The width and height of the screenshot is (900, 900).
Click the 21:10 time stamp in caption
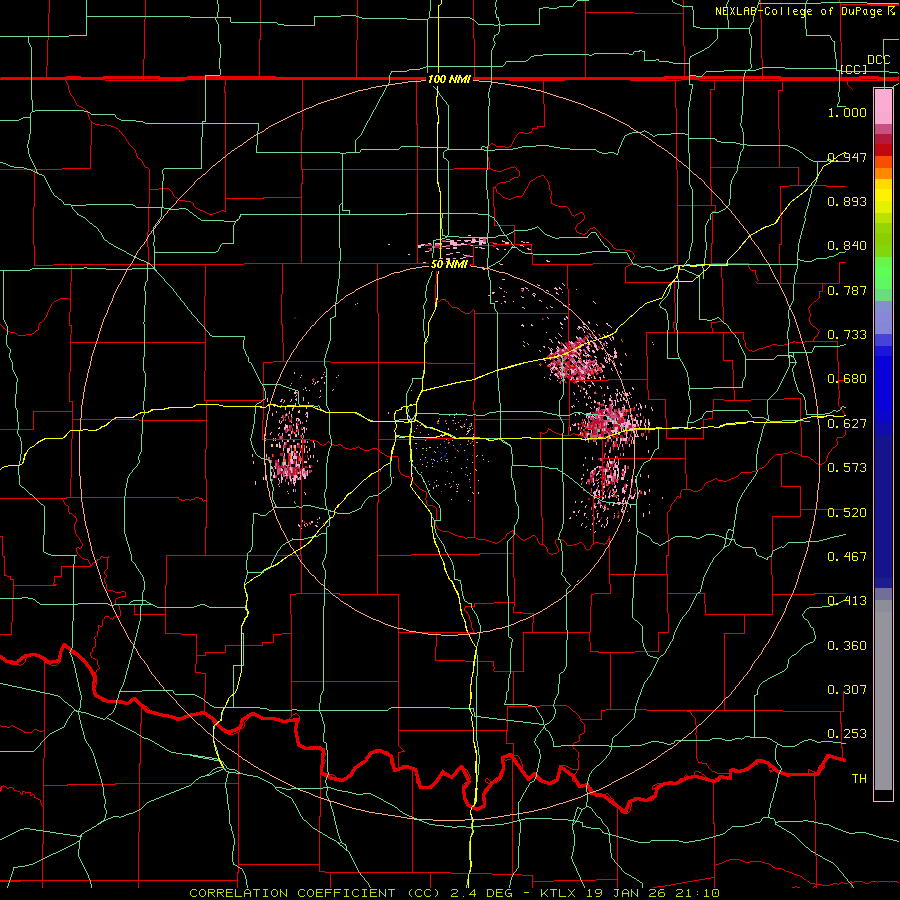coord(699,893)
